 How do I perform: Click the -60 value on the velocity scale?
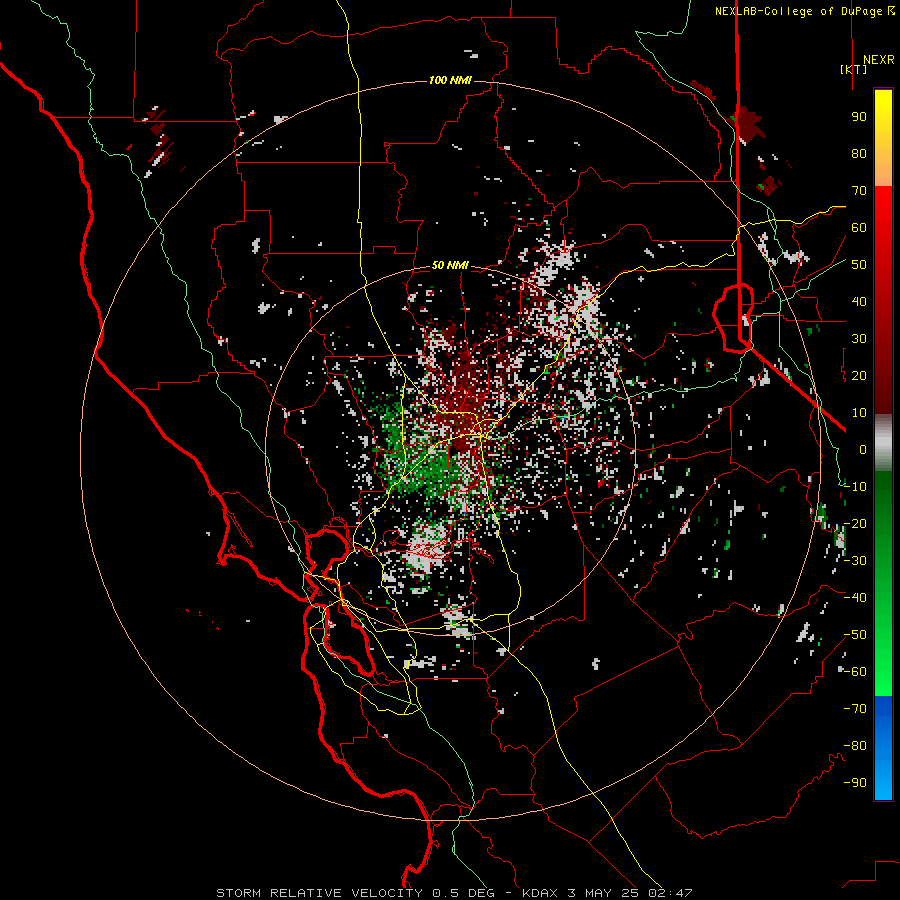pos(855,672)
